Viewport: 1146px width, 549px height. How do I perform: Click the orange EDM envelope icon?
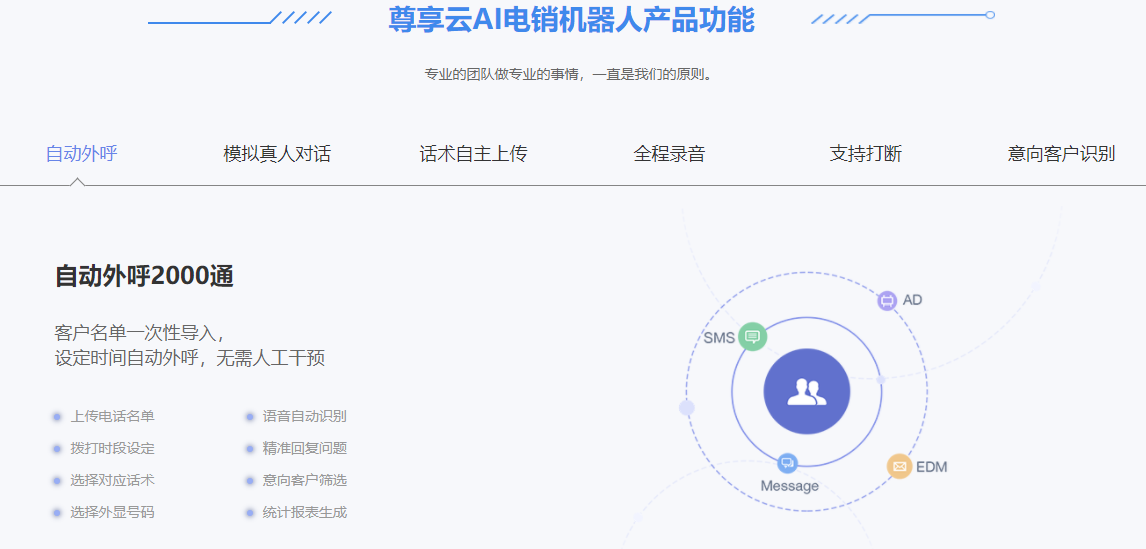click(x=899, y=466)
